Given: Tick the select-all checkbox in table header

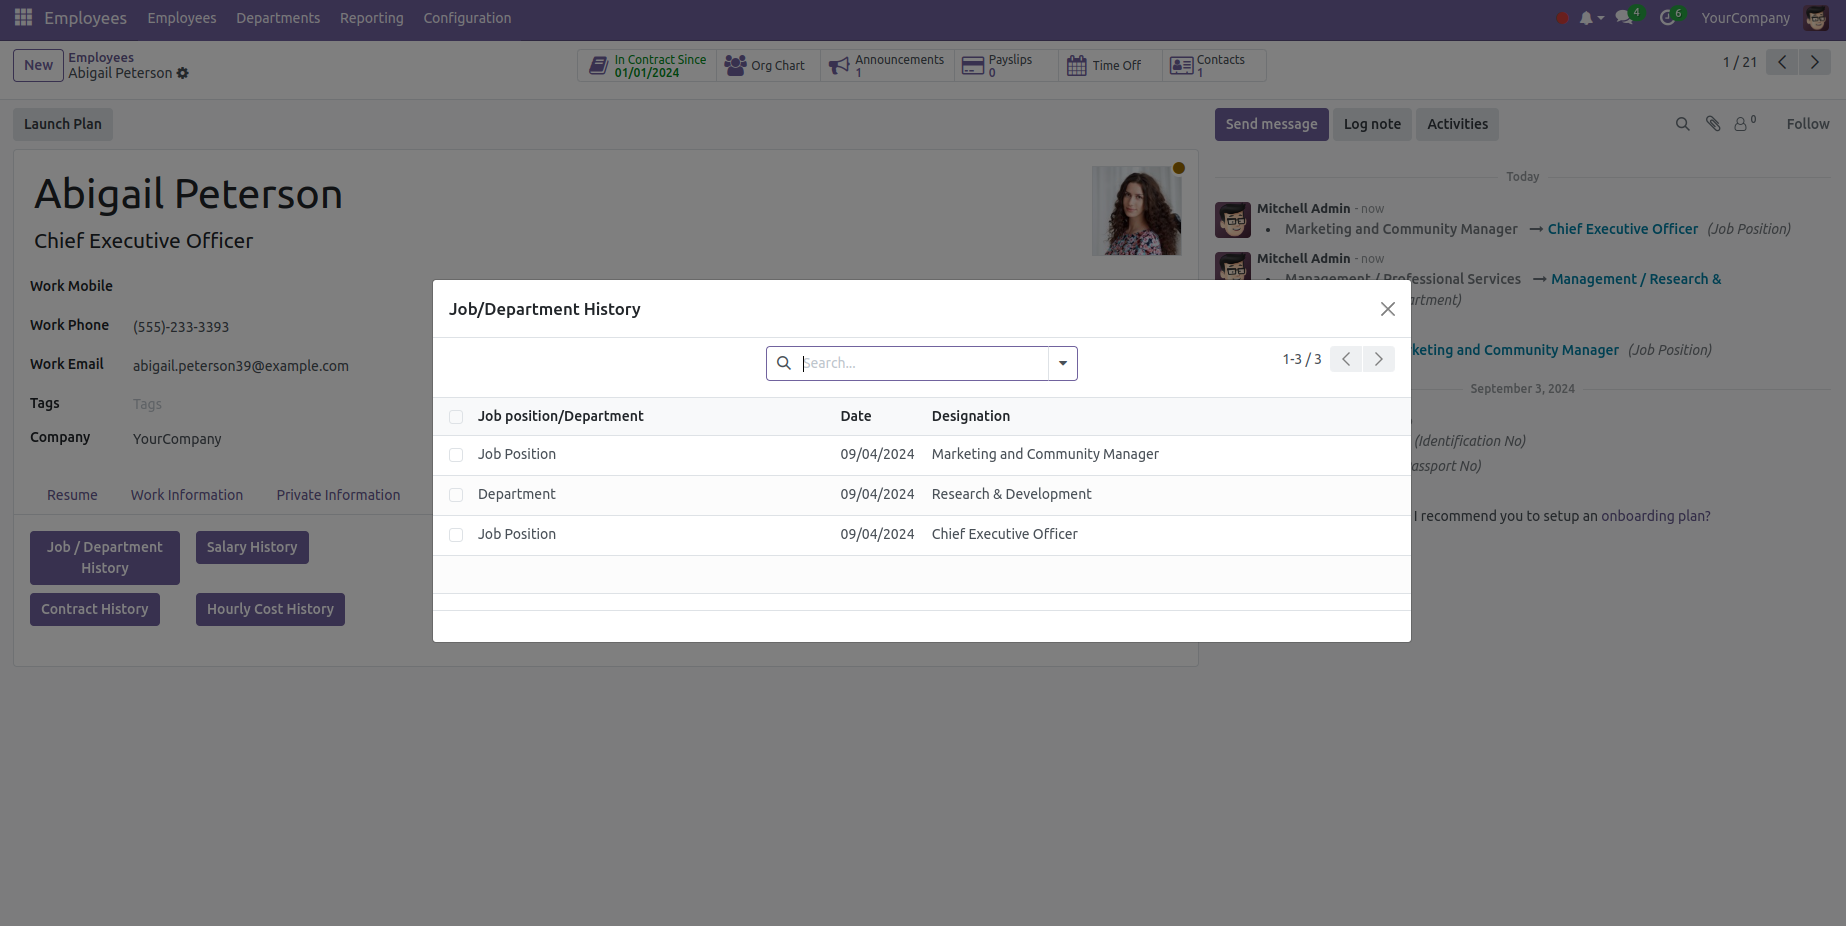Looking at the screenshot, I should coord(456,417).
